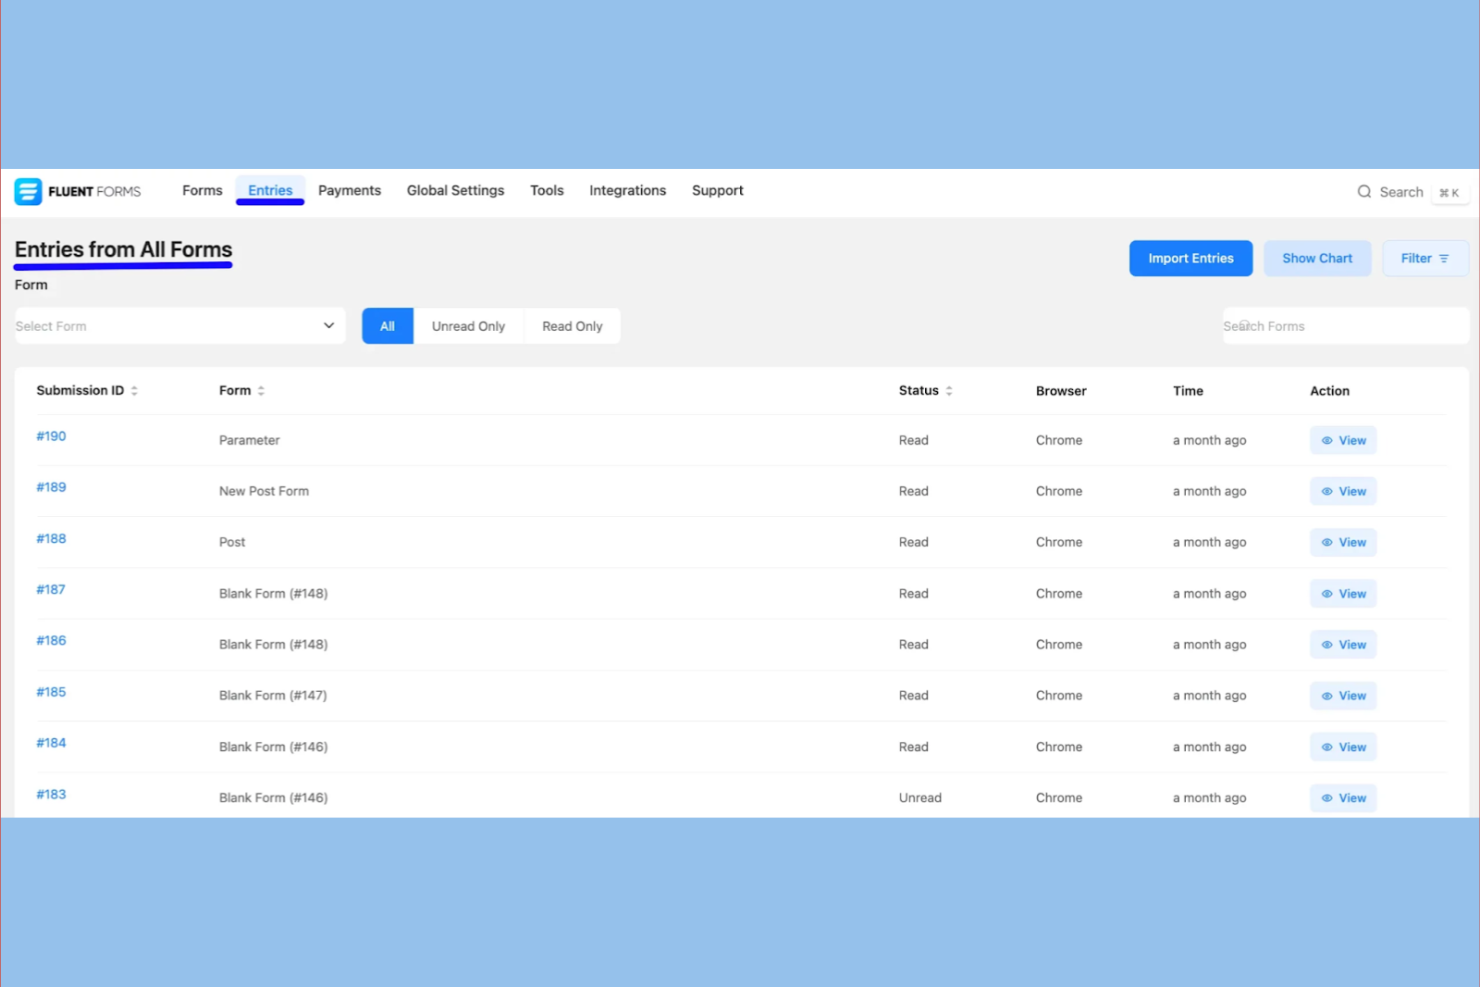Click the eye icon on entry #186's View button
Image resolution: width=1480 pixels, height=987 pixels.
(1326, 644)
